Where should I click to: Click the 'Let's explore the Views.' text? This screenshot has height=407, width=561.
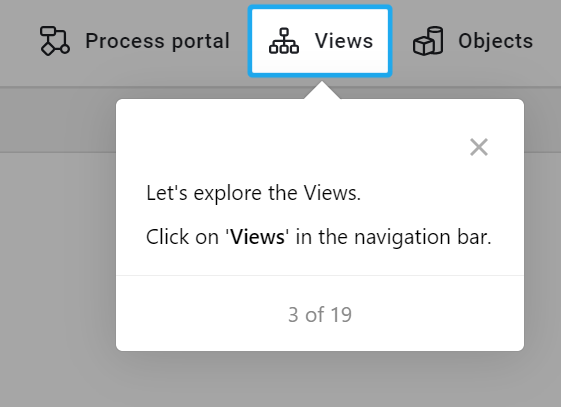[x=254, y=193]
